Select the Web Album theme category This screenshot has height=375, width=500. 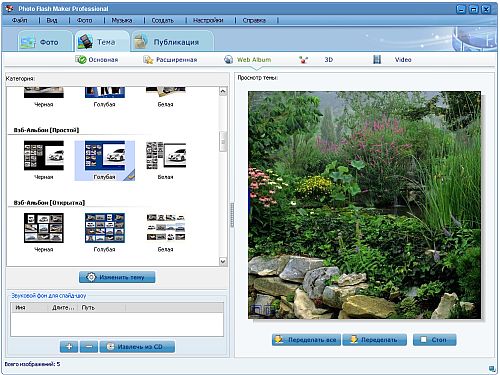247,60
